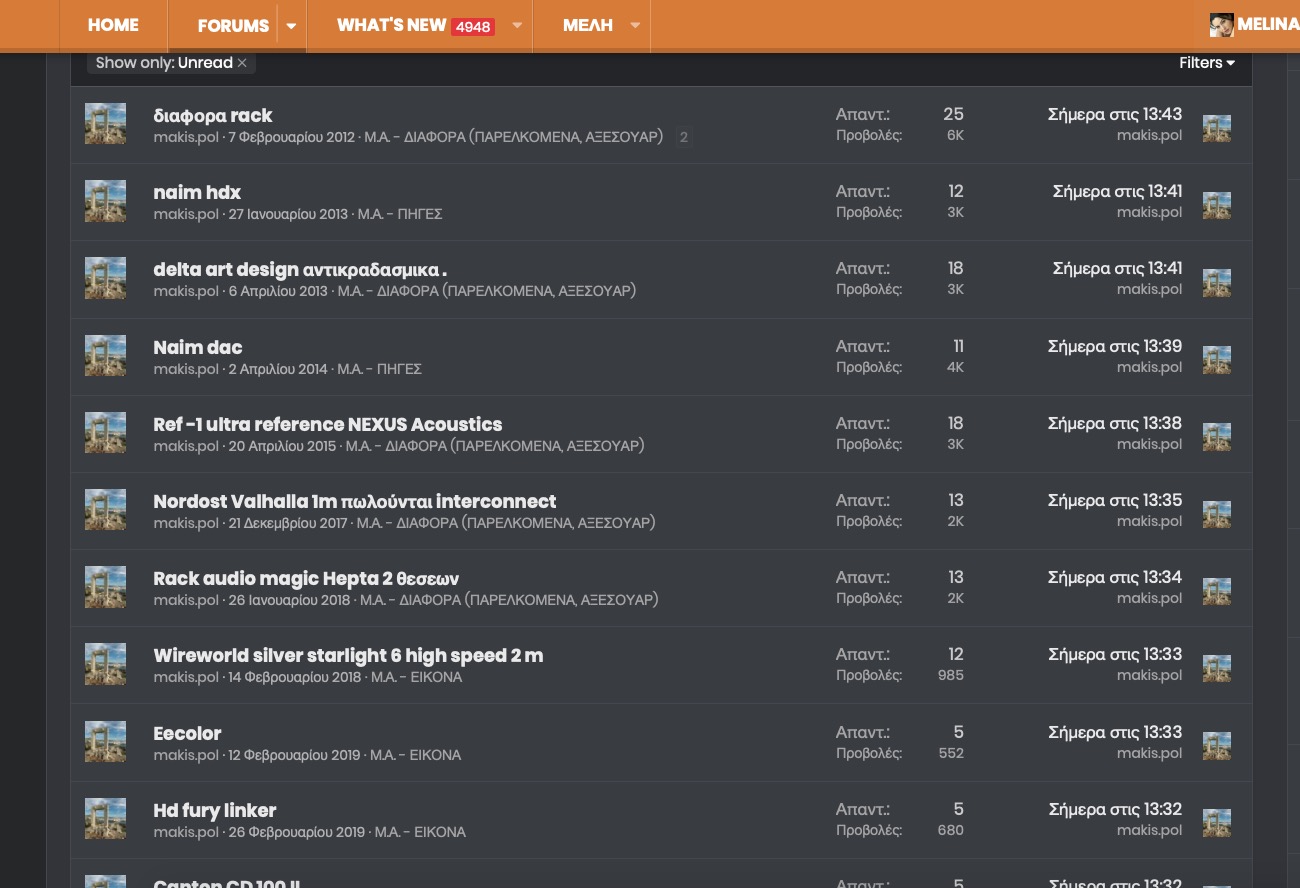Image resolution: width=1300 pixels, height=888 pixels.
Task: Click author avatar beside Wireworld silver starlight thread
Action: coord(105,664)
